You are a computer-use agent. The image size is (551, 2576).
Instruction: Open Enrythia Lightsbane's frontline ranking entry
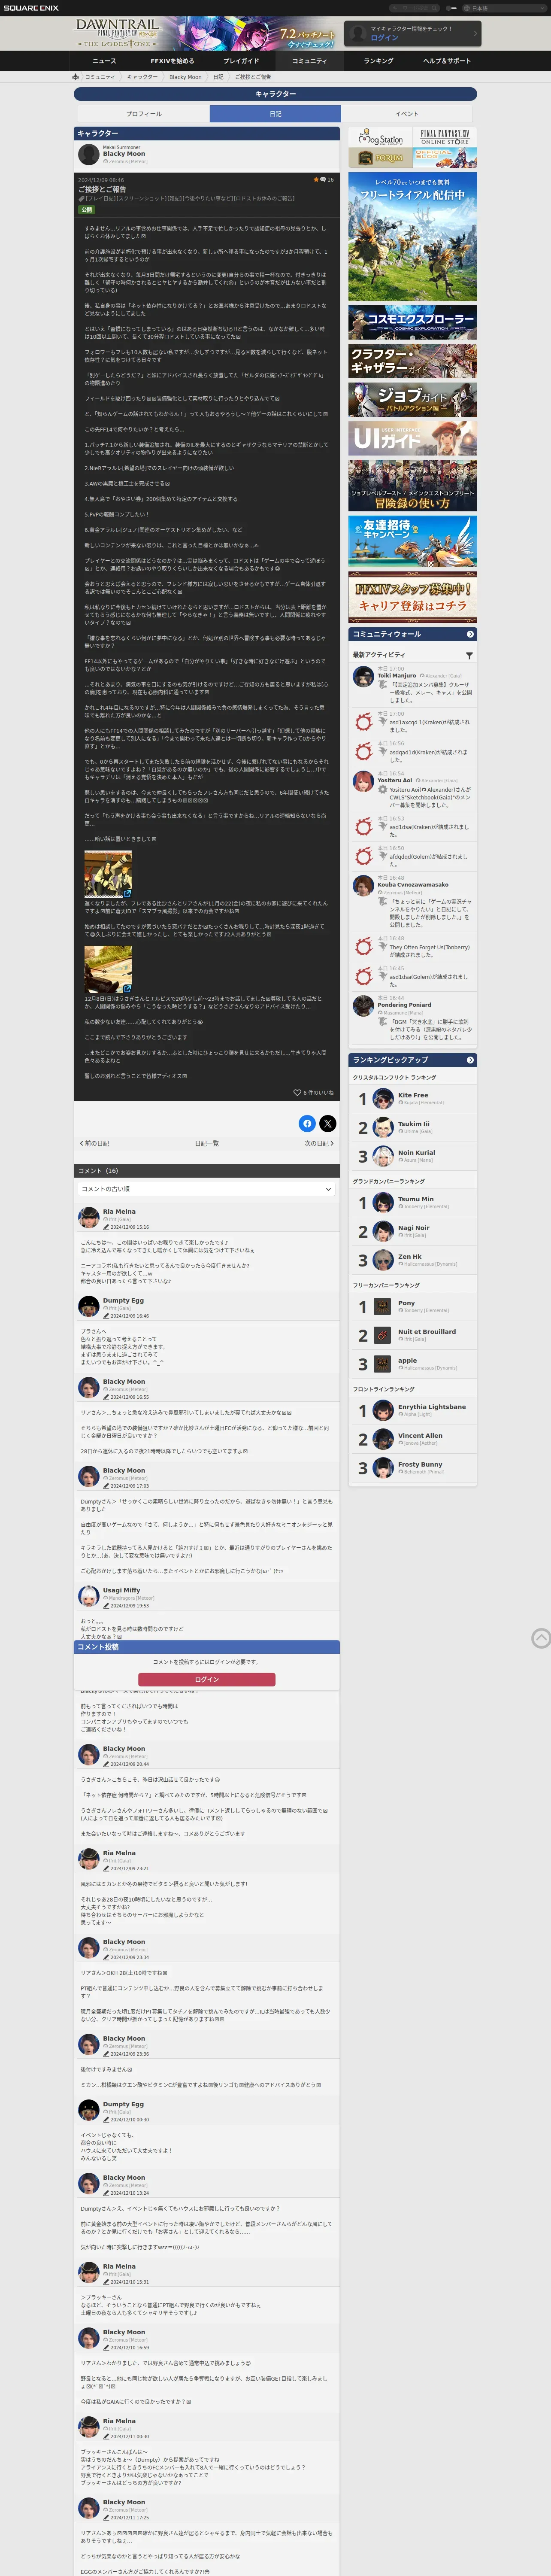click(412, 1411)
